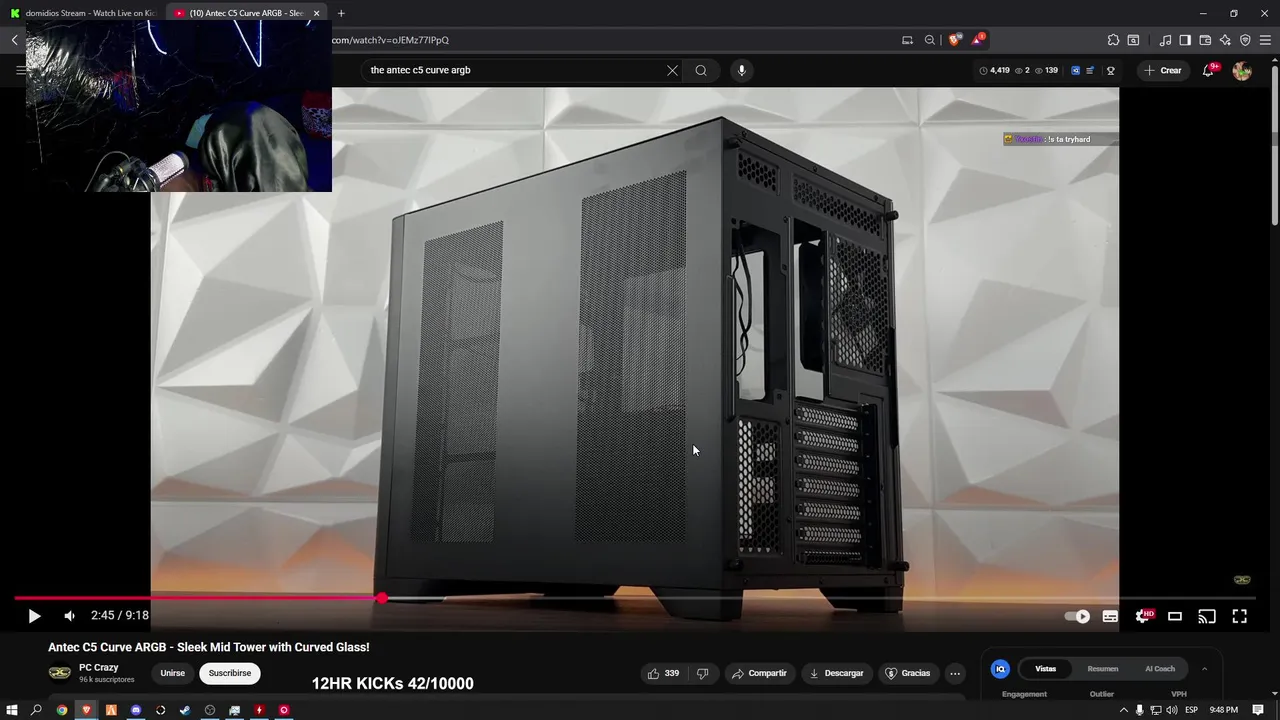Click the Gracias button

click(x=907, y=673)
